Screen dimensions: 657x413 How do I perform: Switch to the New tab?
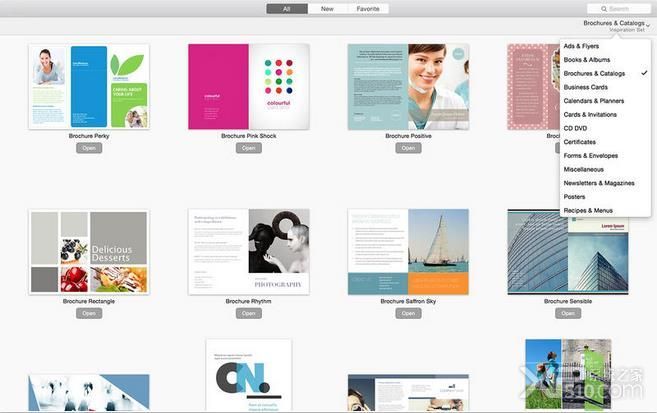tap(327, 9)
